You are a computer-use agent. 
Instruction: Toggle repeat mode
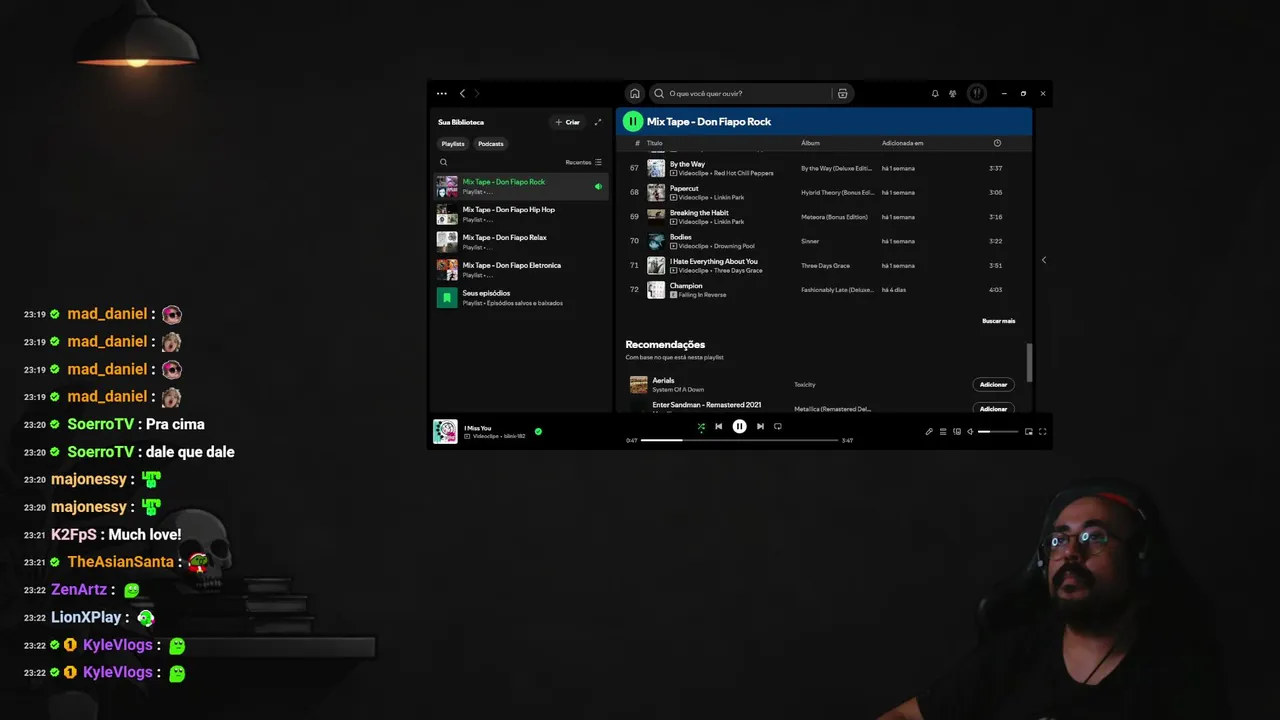[778, 426]
